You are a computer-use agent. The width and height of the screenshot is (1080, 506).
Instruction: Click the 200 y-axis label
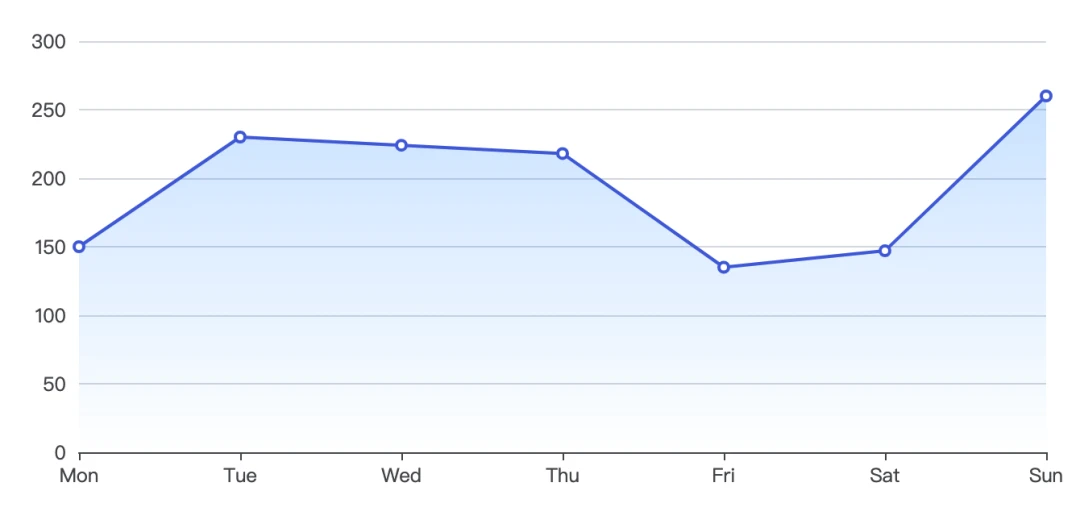[x=49, y=179]
